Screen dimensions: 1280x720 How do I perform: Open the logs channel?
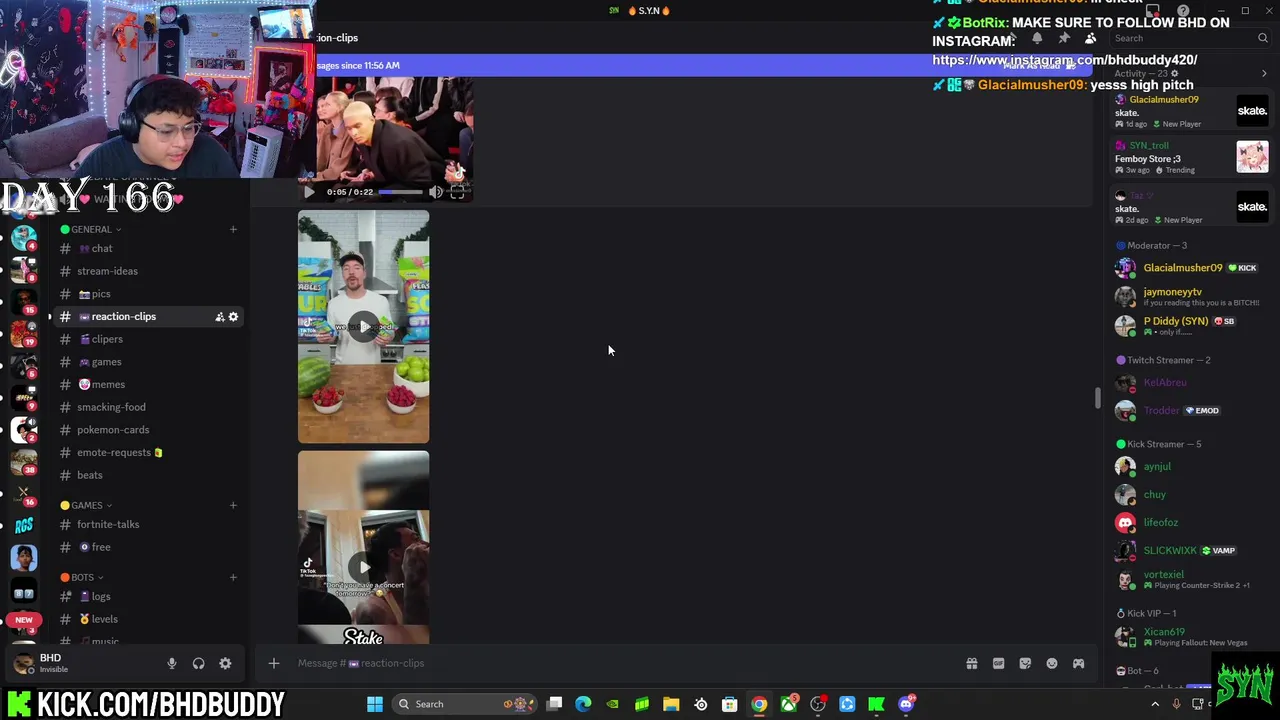[148, 596]
